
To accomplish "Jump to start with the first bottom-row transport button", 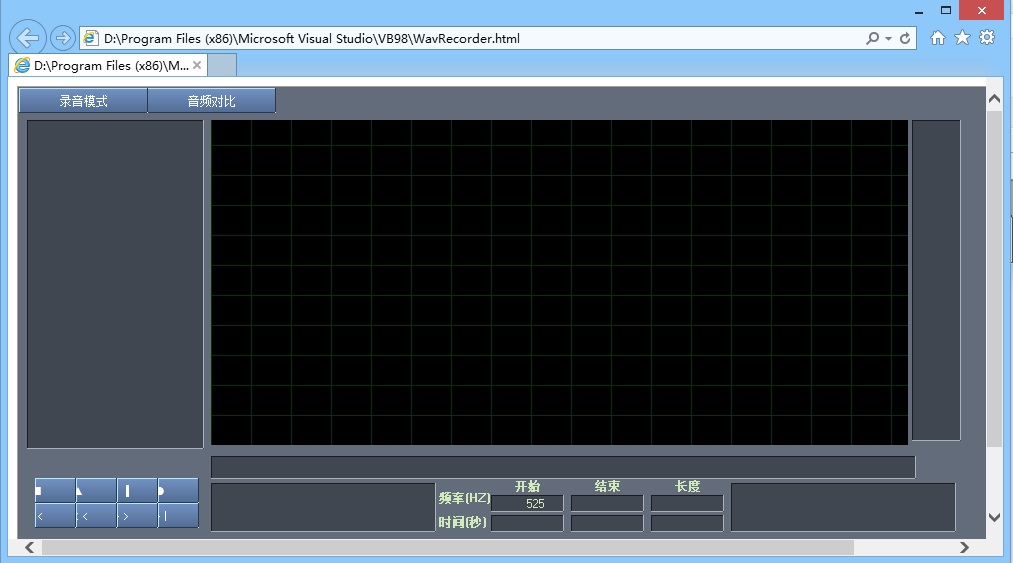I will click(55, 516).
